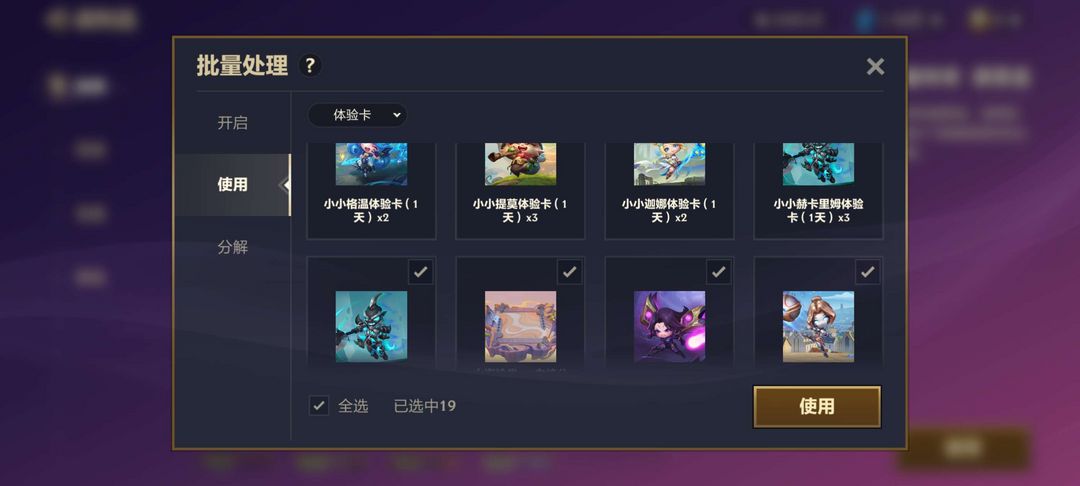Select the 小小格温体验卡 card image
1080x486 pixels.
point(371,165)
